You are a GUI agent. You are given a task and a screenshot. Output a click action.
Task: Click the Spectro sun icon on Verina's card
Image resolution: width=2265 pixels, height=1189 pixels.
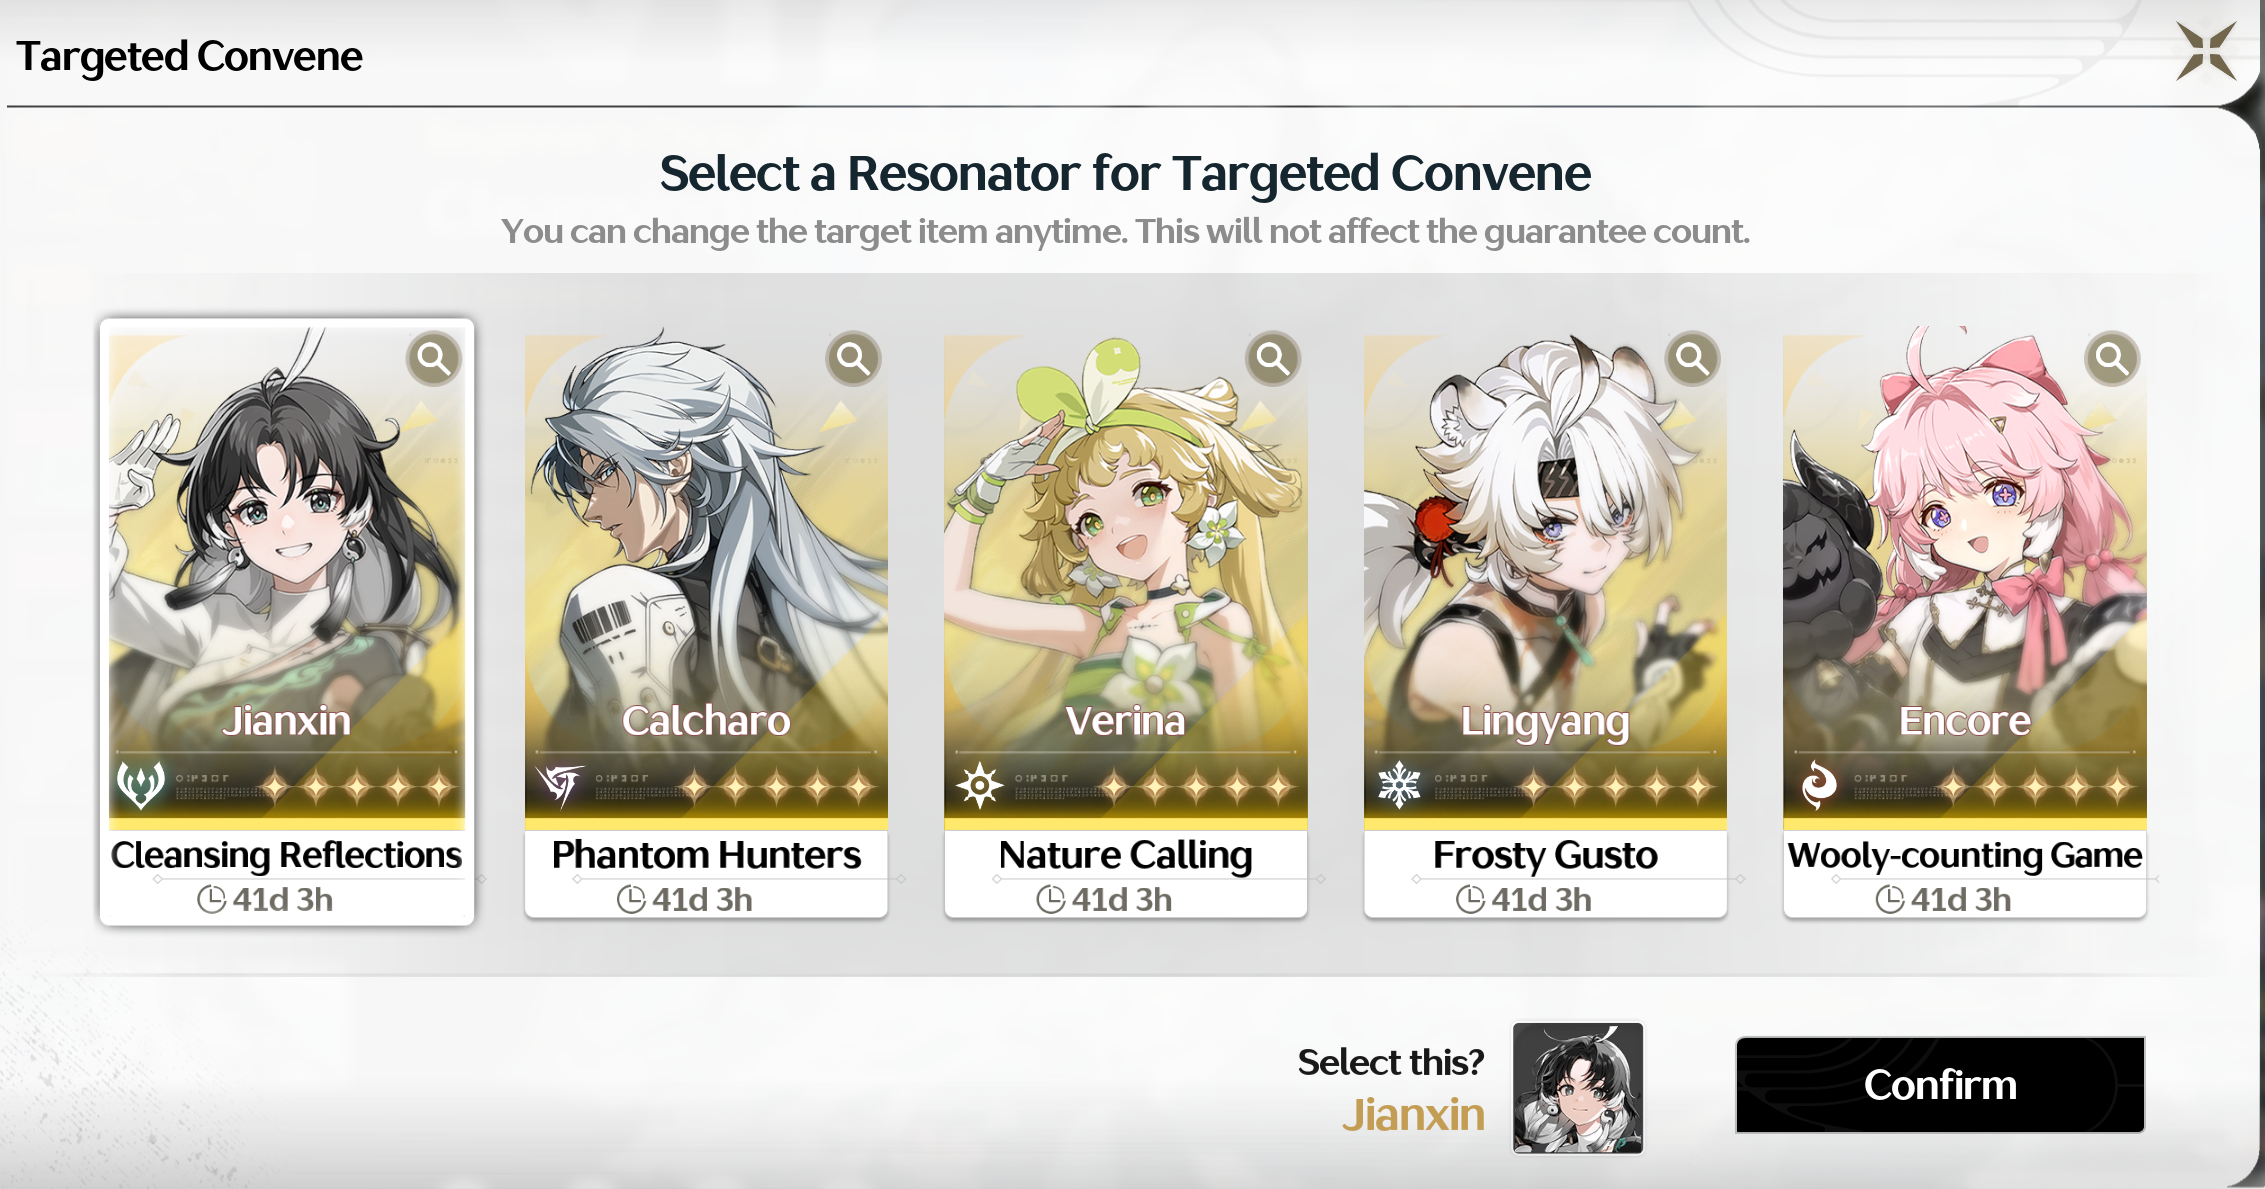[980, 785]
